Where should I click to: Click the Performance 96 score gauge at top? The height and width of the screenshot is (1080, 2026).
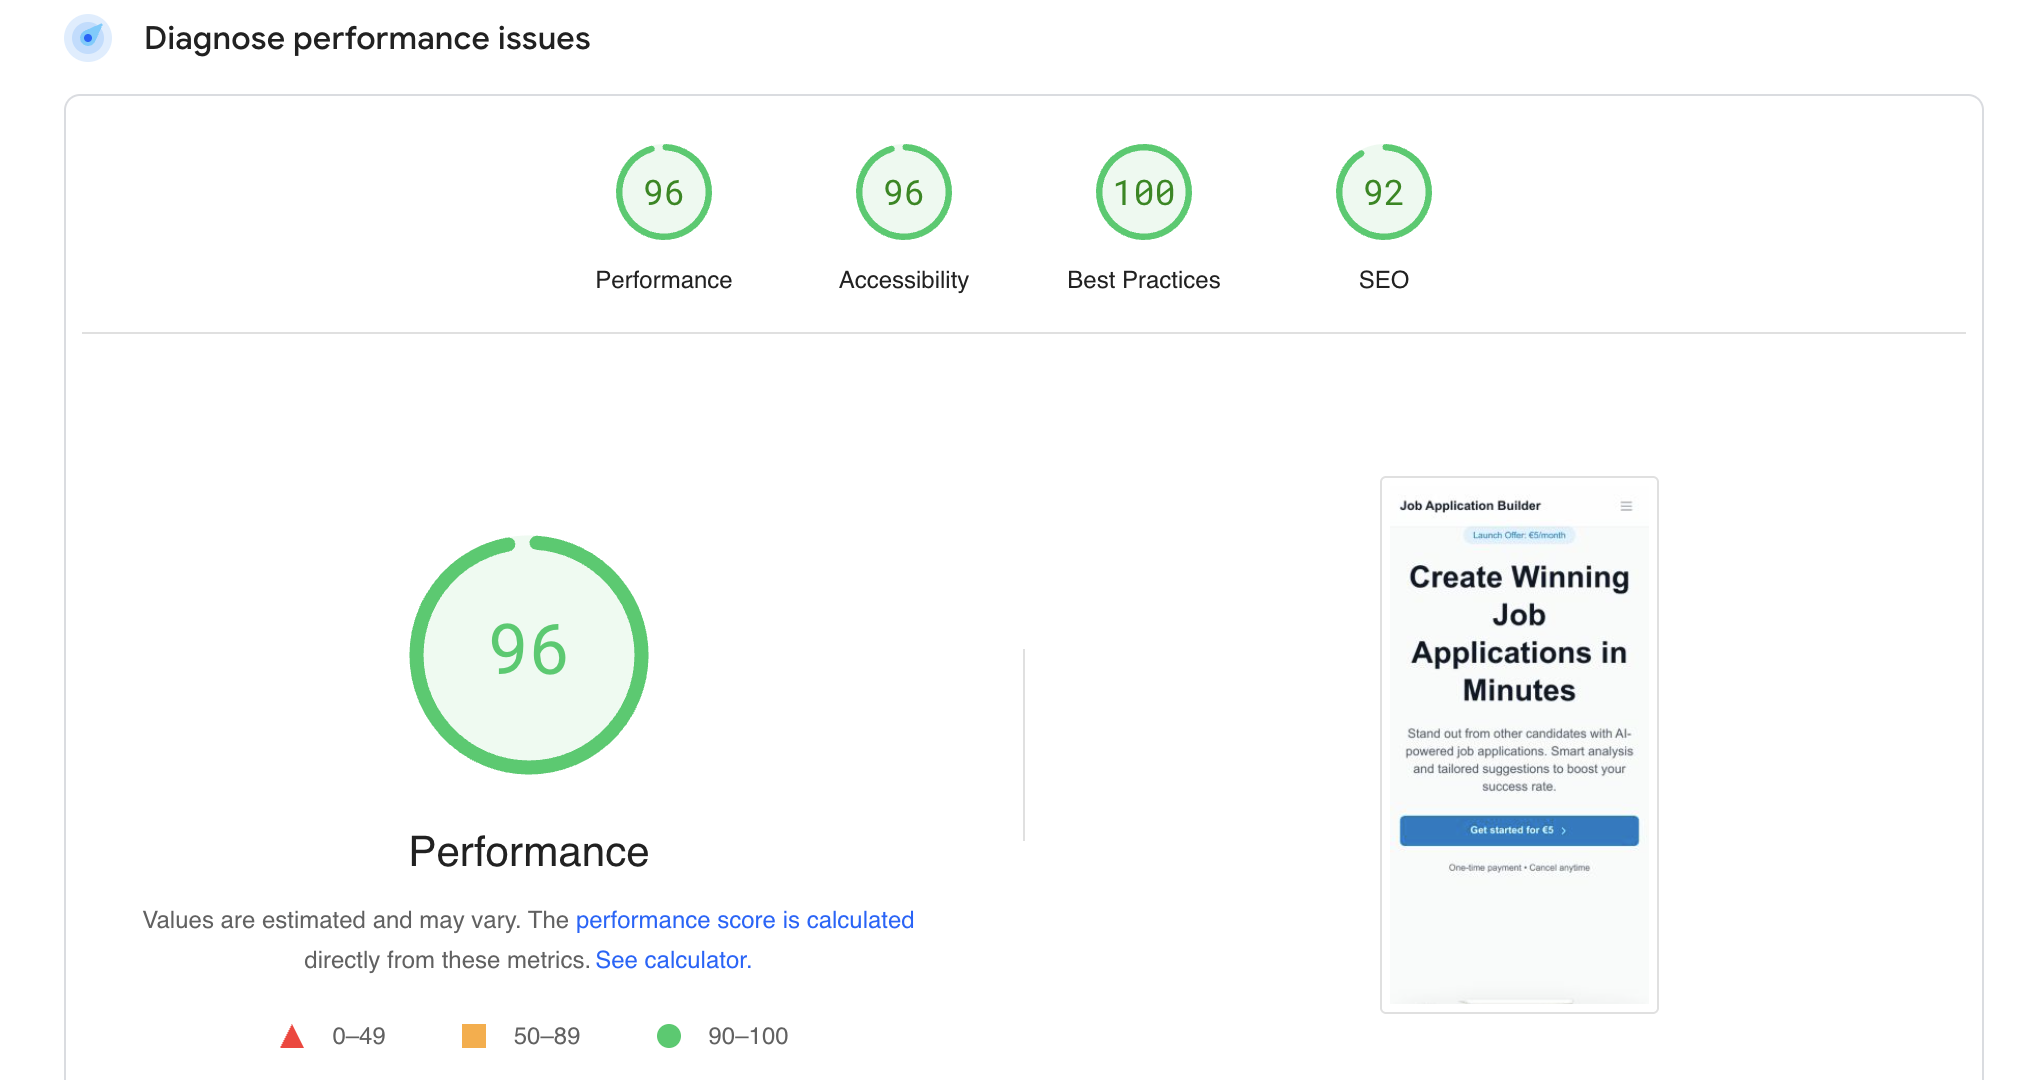click(x=663, y=192)
